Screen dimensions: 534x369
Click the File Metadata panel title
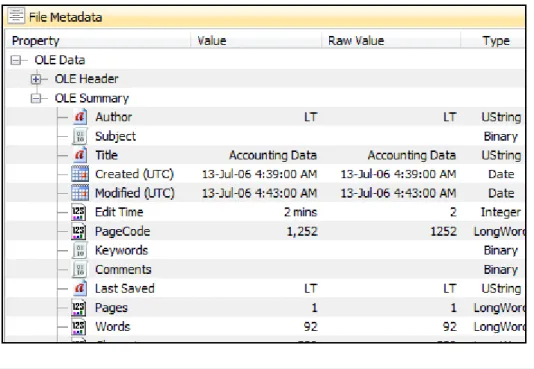(x=65, y=17)
